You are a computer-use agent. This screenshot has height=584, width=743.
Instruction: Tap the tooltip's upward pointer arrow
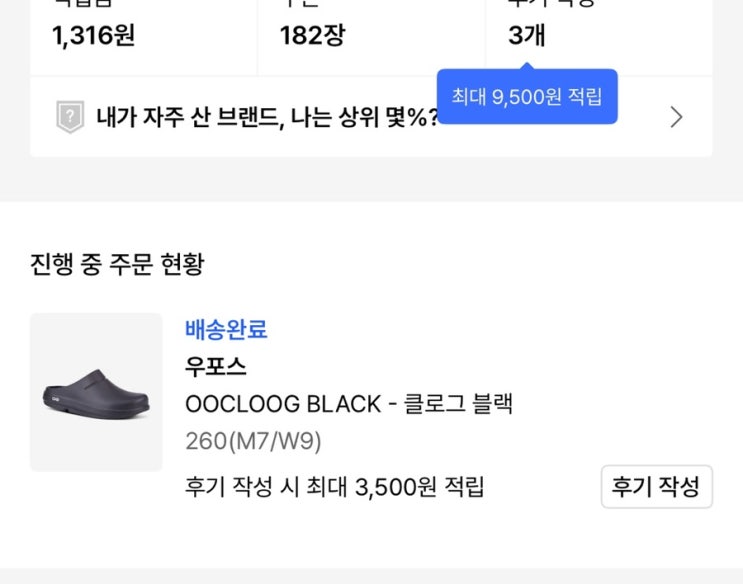click(x=527, y=67)
